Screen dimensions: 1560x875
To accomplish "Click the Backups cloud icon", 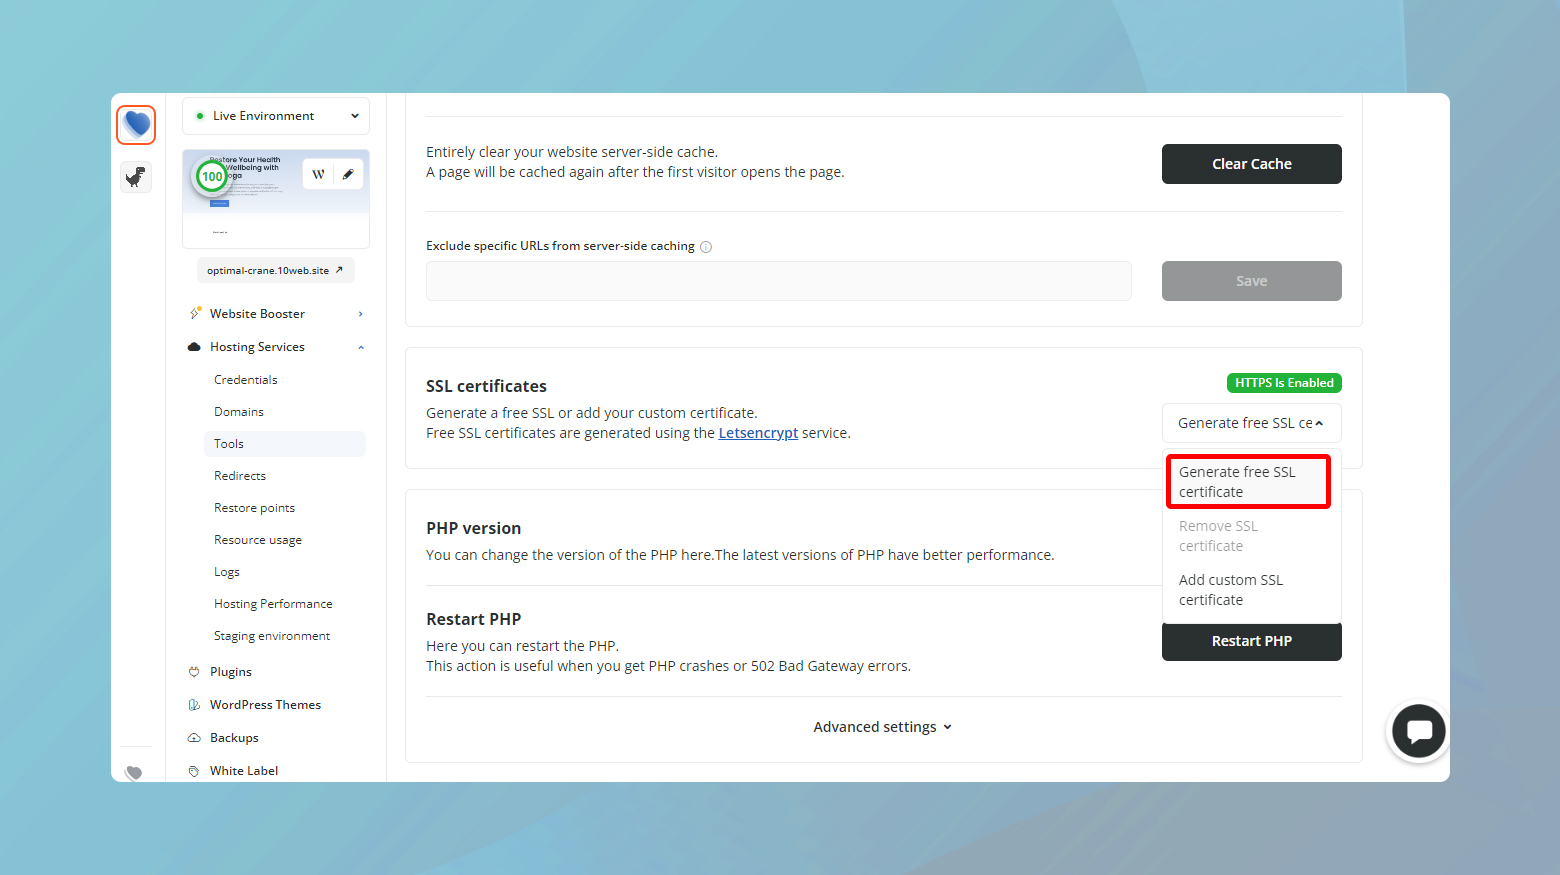I will (194, 737).
